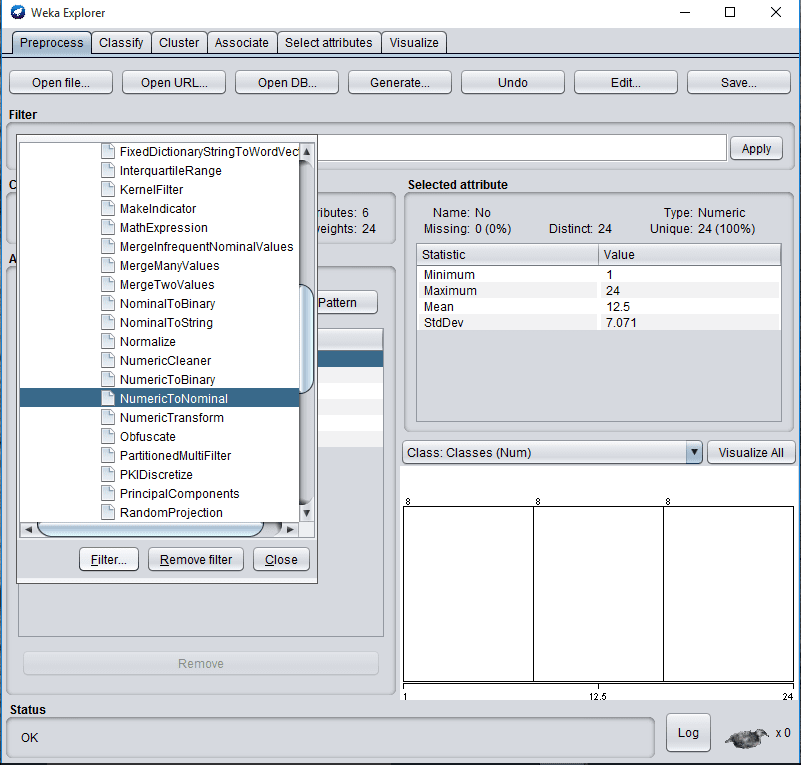Click the Weka bird status icon

point(747,737)
